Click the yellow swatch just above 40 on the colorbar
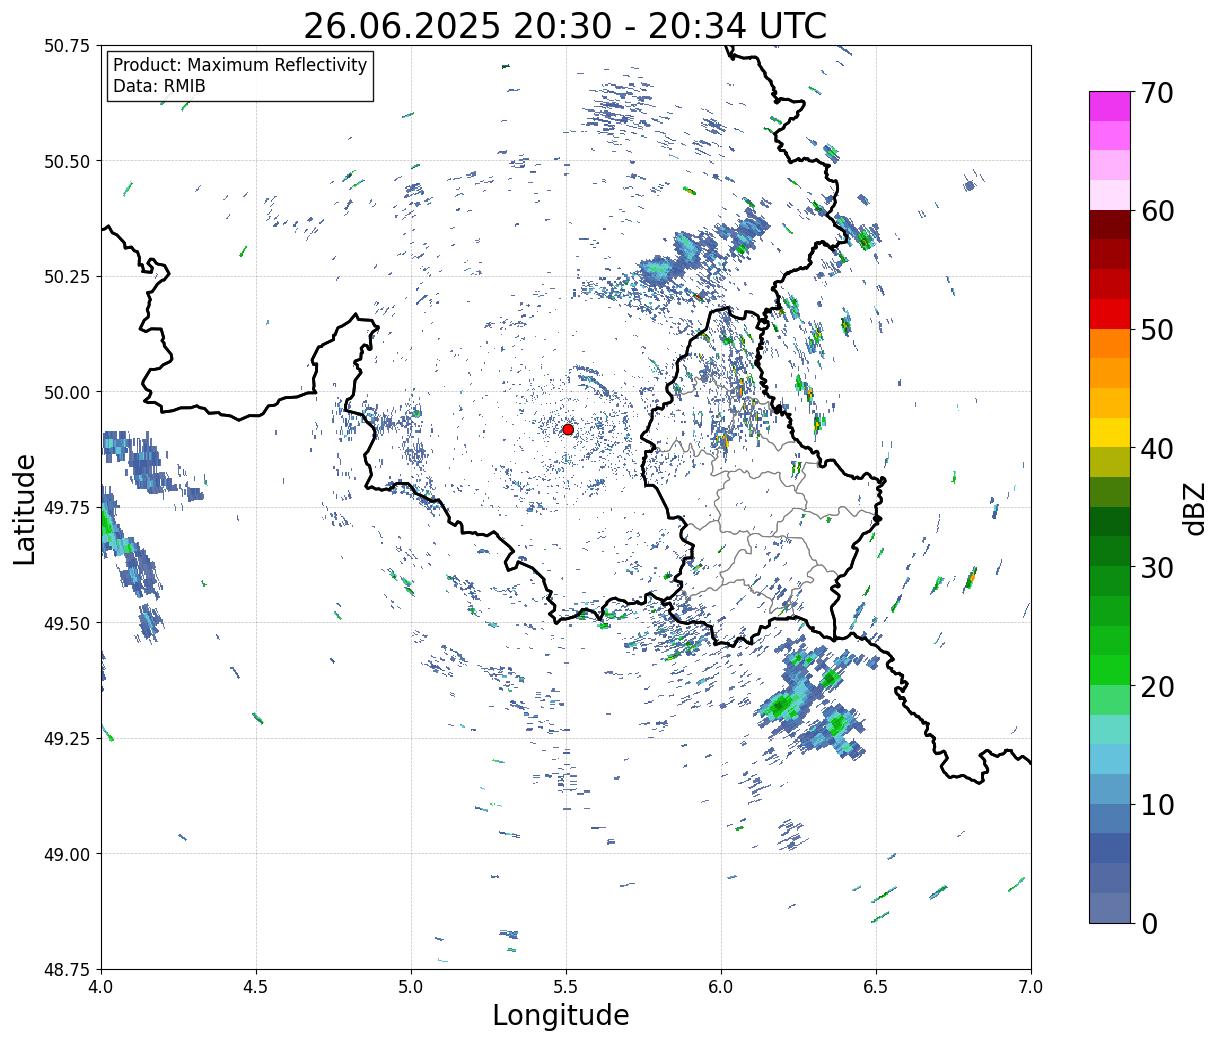This screenshot has width=1219, height=1040. tap(1110, 432)
